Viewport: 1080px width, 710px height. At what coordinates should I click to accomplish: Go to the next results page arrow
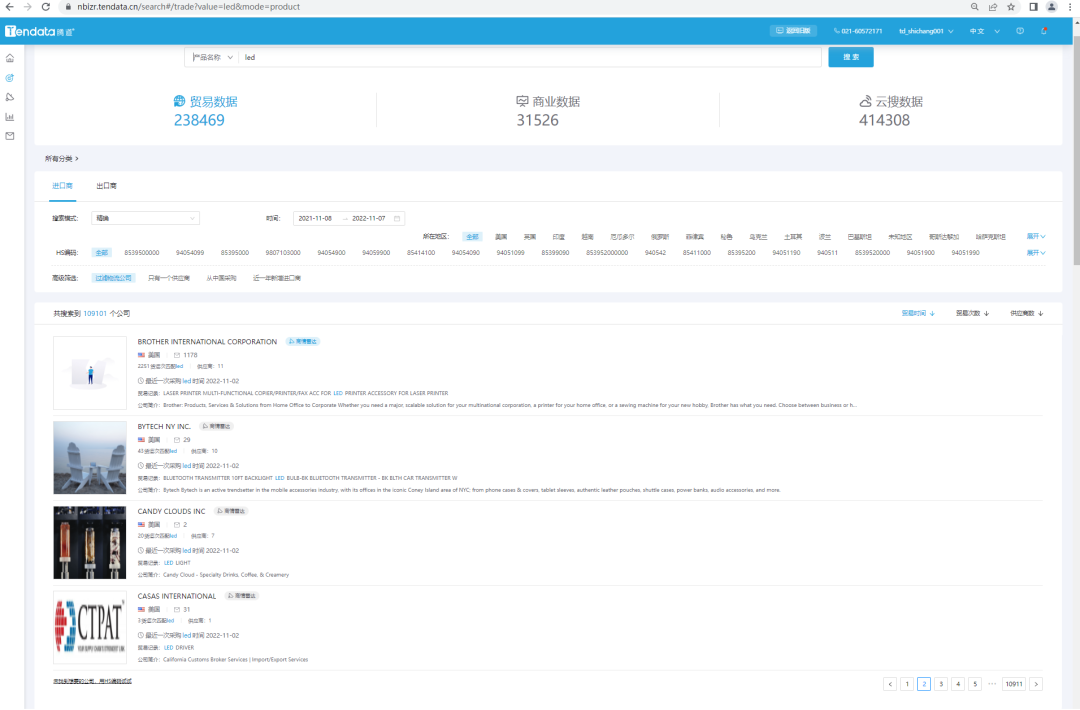[1036, 684]
